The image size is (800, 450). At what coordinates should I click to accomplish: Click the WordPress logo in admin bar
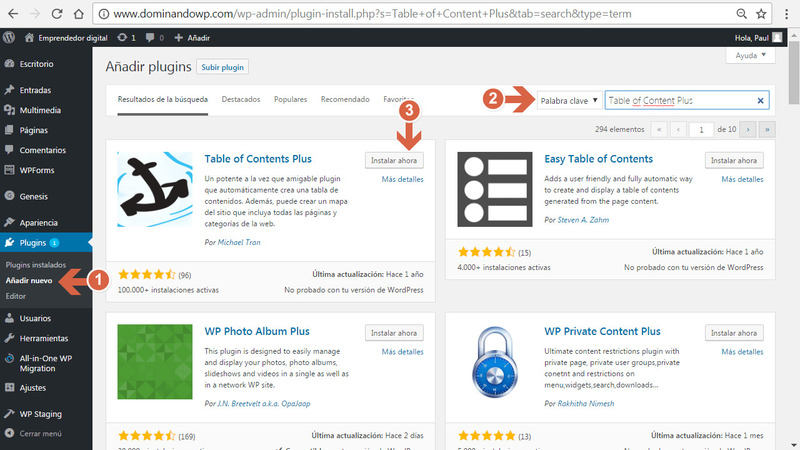coord(9,37)
